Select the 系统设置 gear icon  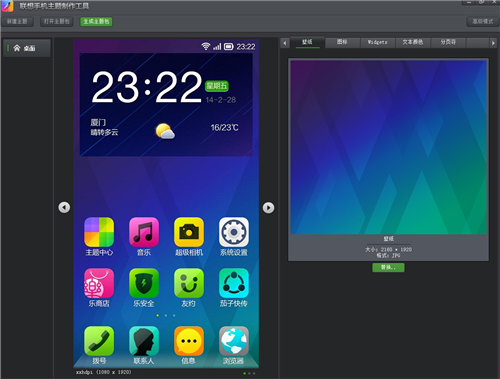pos(234,232)
